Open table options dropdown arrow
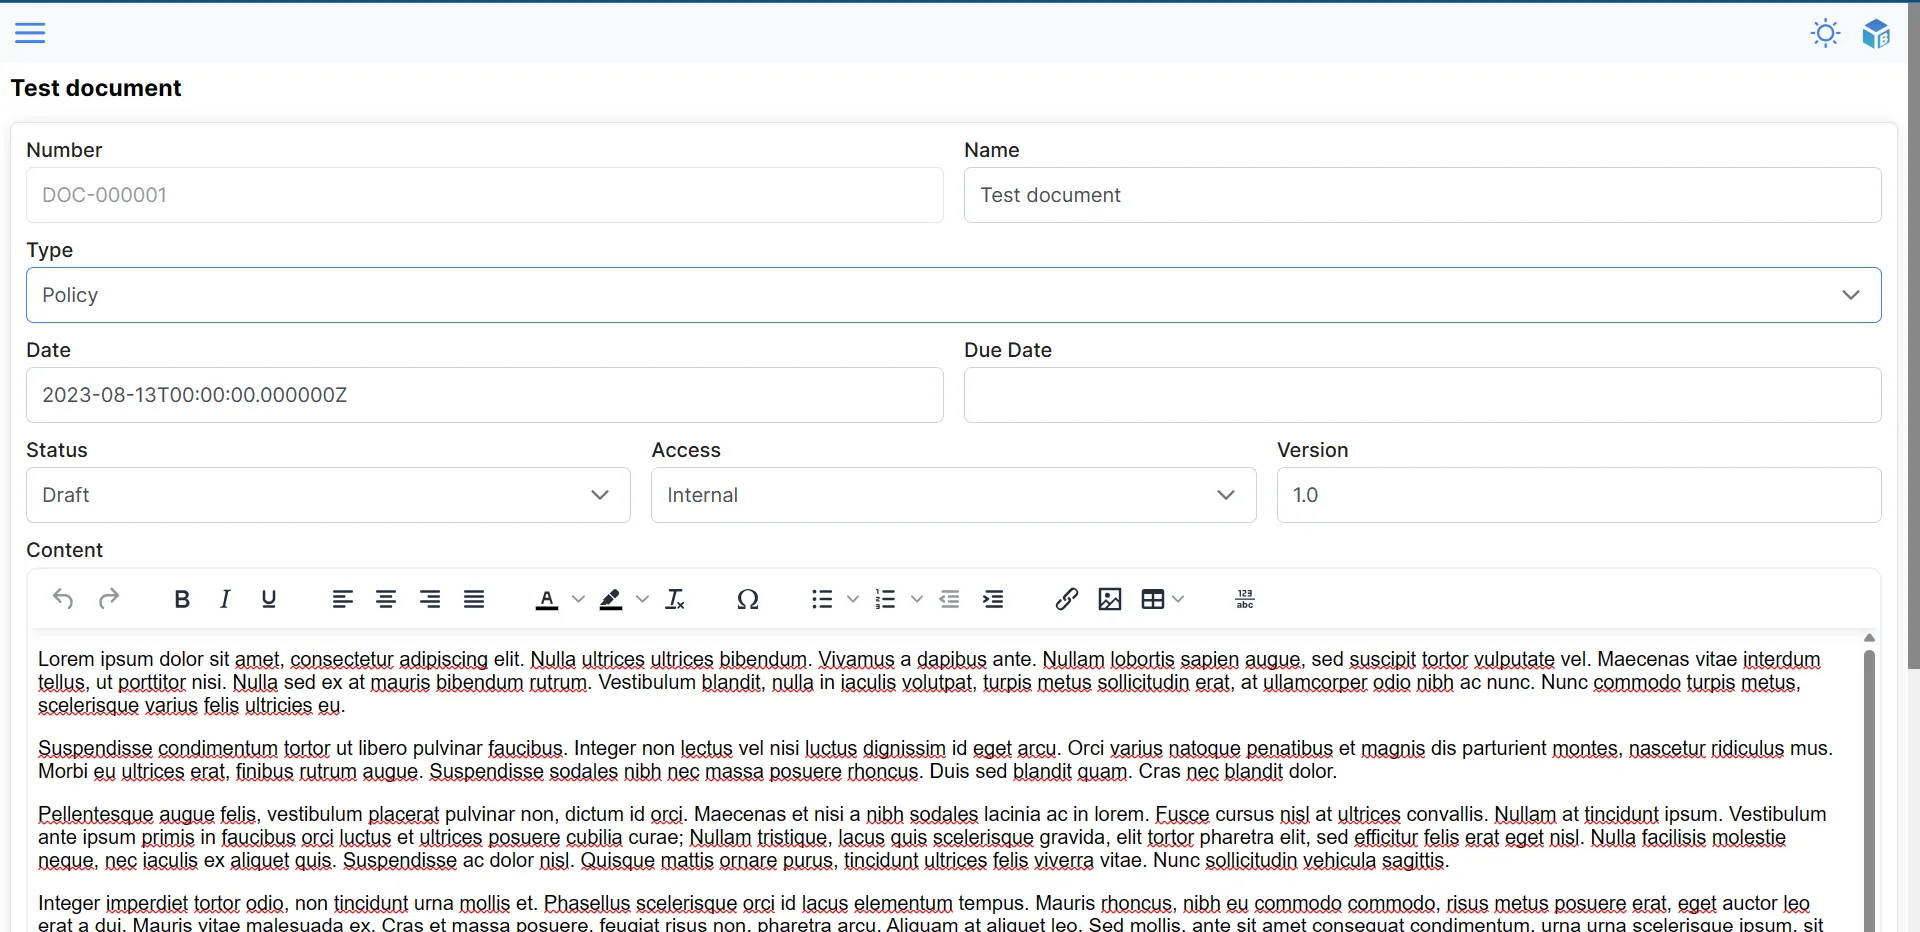The image size is (1920, 932). 1178,599
